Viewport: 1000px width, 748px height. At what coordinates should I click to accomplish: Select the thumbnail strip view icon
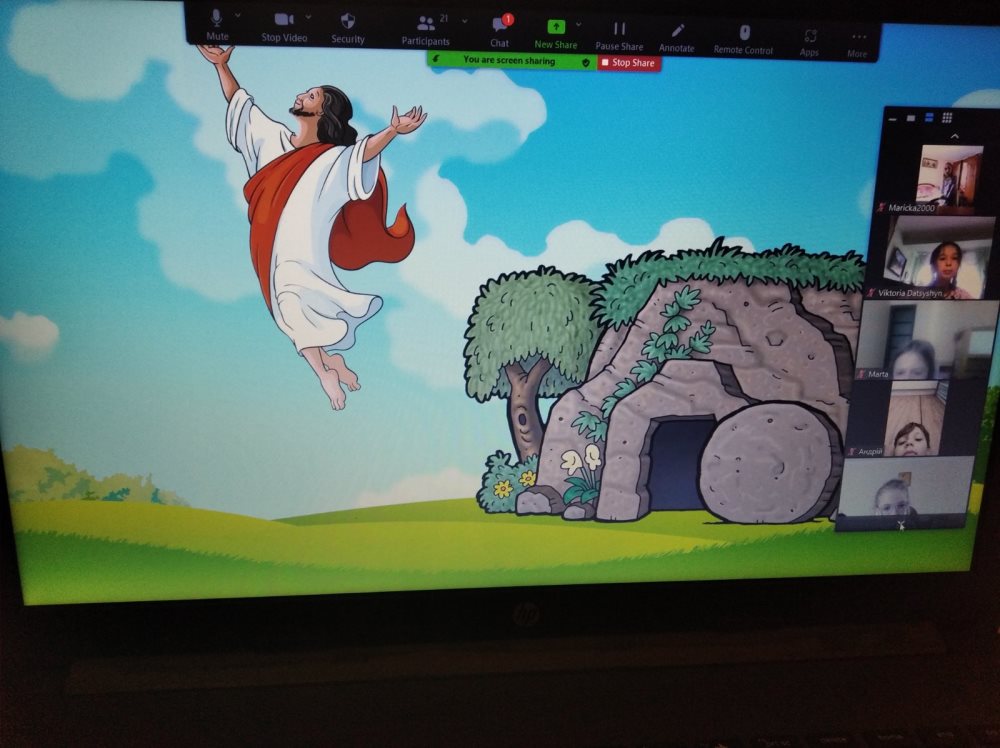(929, 117)
